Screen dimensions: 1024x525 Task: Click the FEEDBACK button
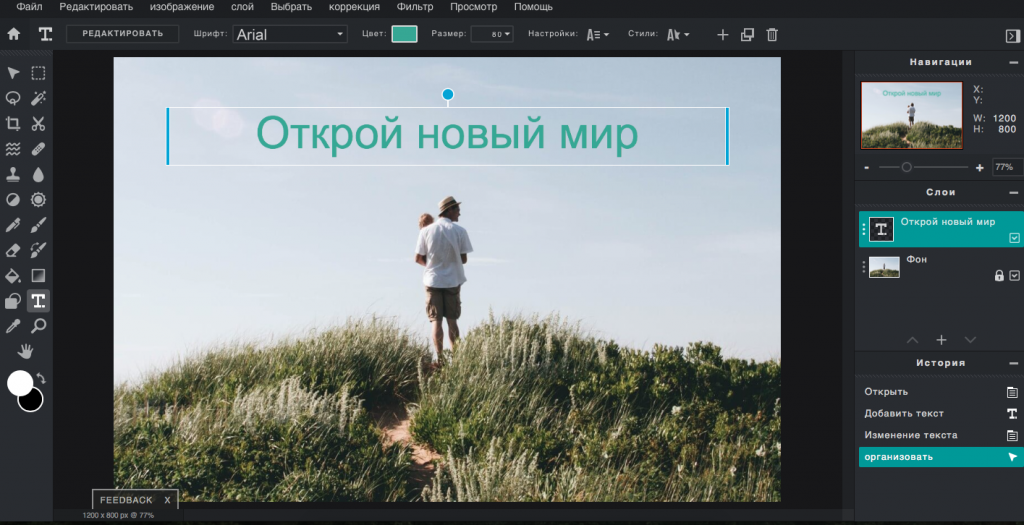click(126, 500)
